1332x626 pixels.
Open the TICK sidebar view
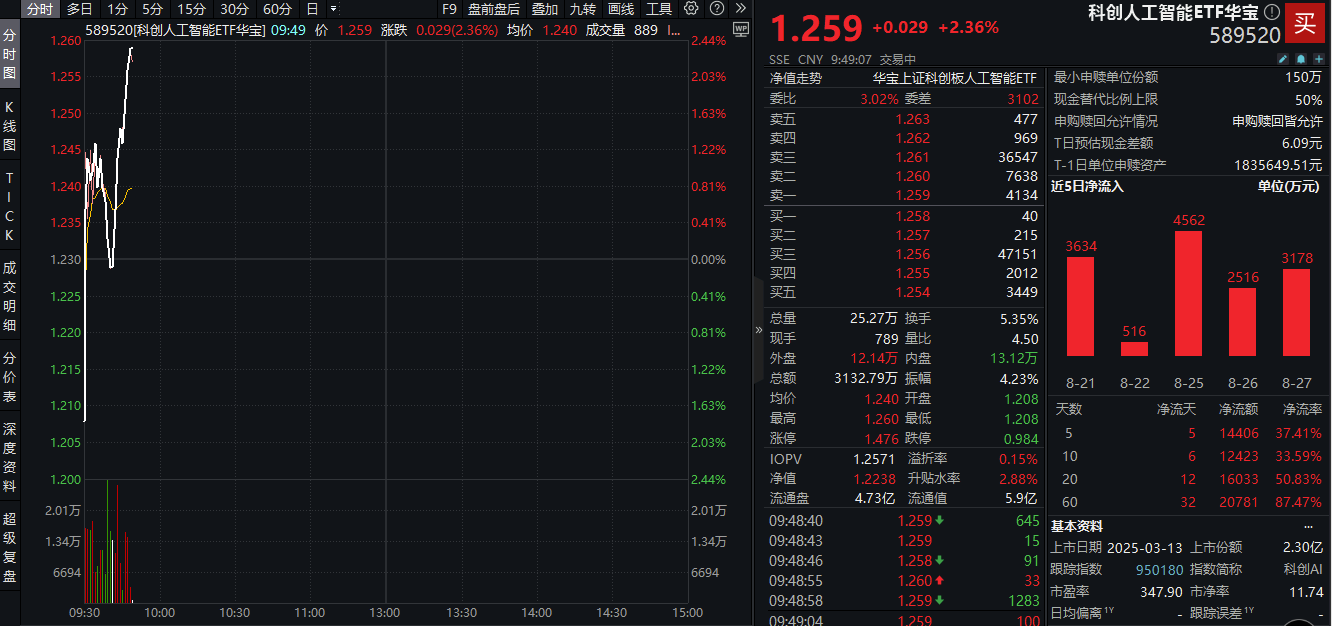pyautogui.click(x=9, y=206)
